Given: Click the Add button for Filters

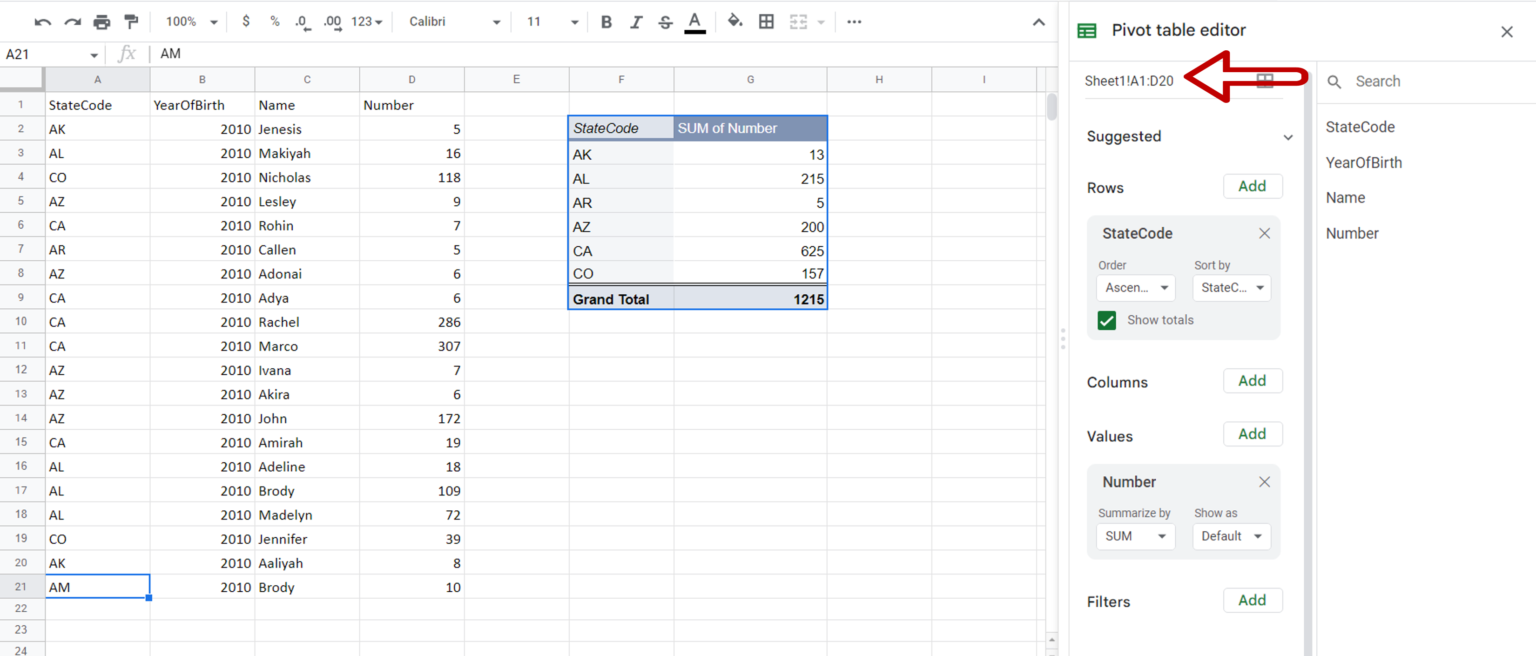Looking at the screenshot, I should tap(1253, 600).
